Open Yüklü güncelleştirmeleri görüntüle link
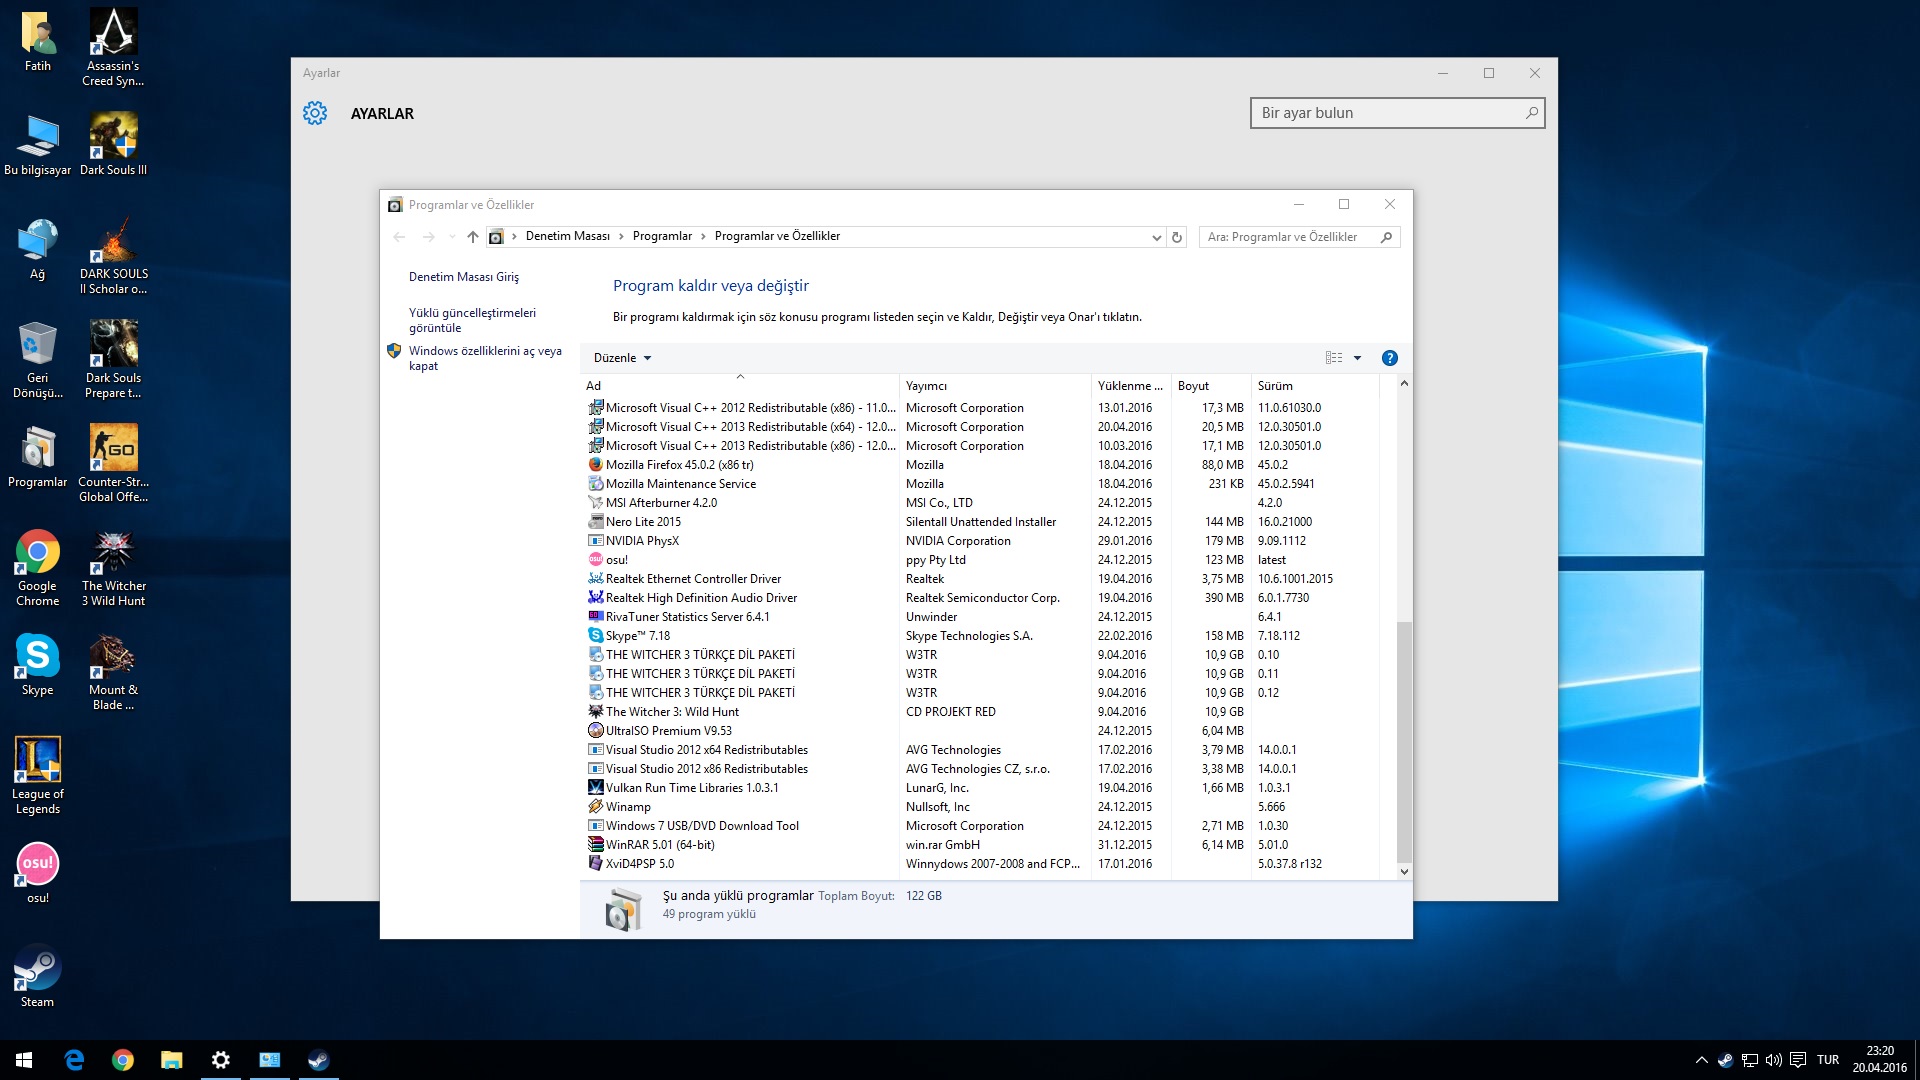Viewport: 1920px width, 1080px height. [x=472, y=320]
